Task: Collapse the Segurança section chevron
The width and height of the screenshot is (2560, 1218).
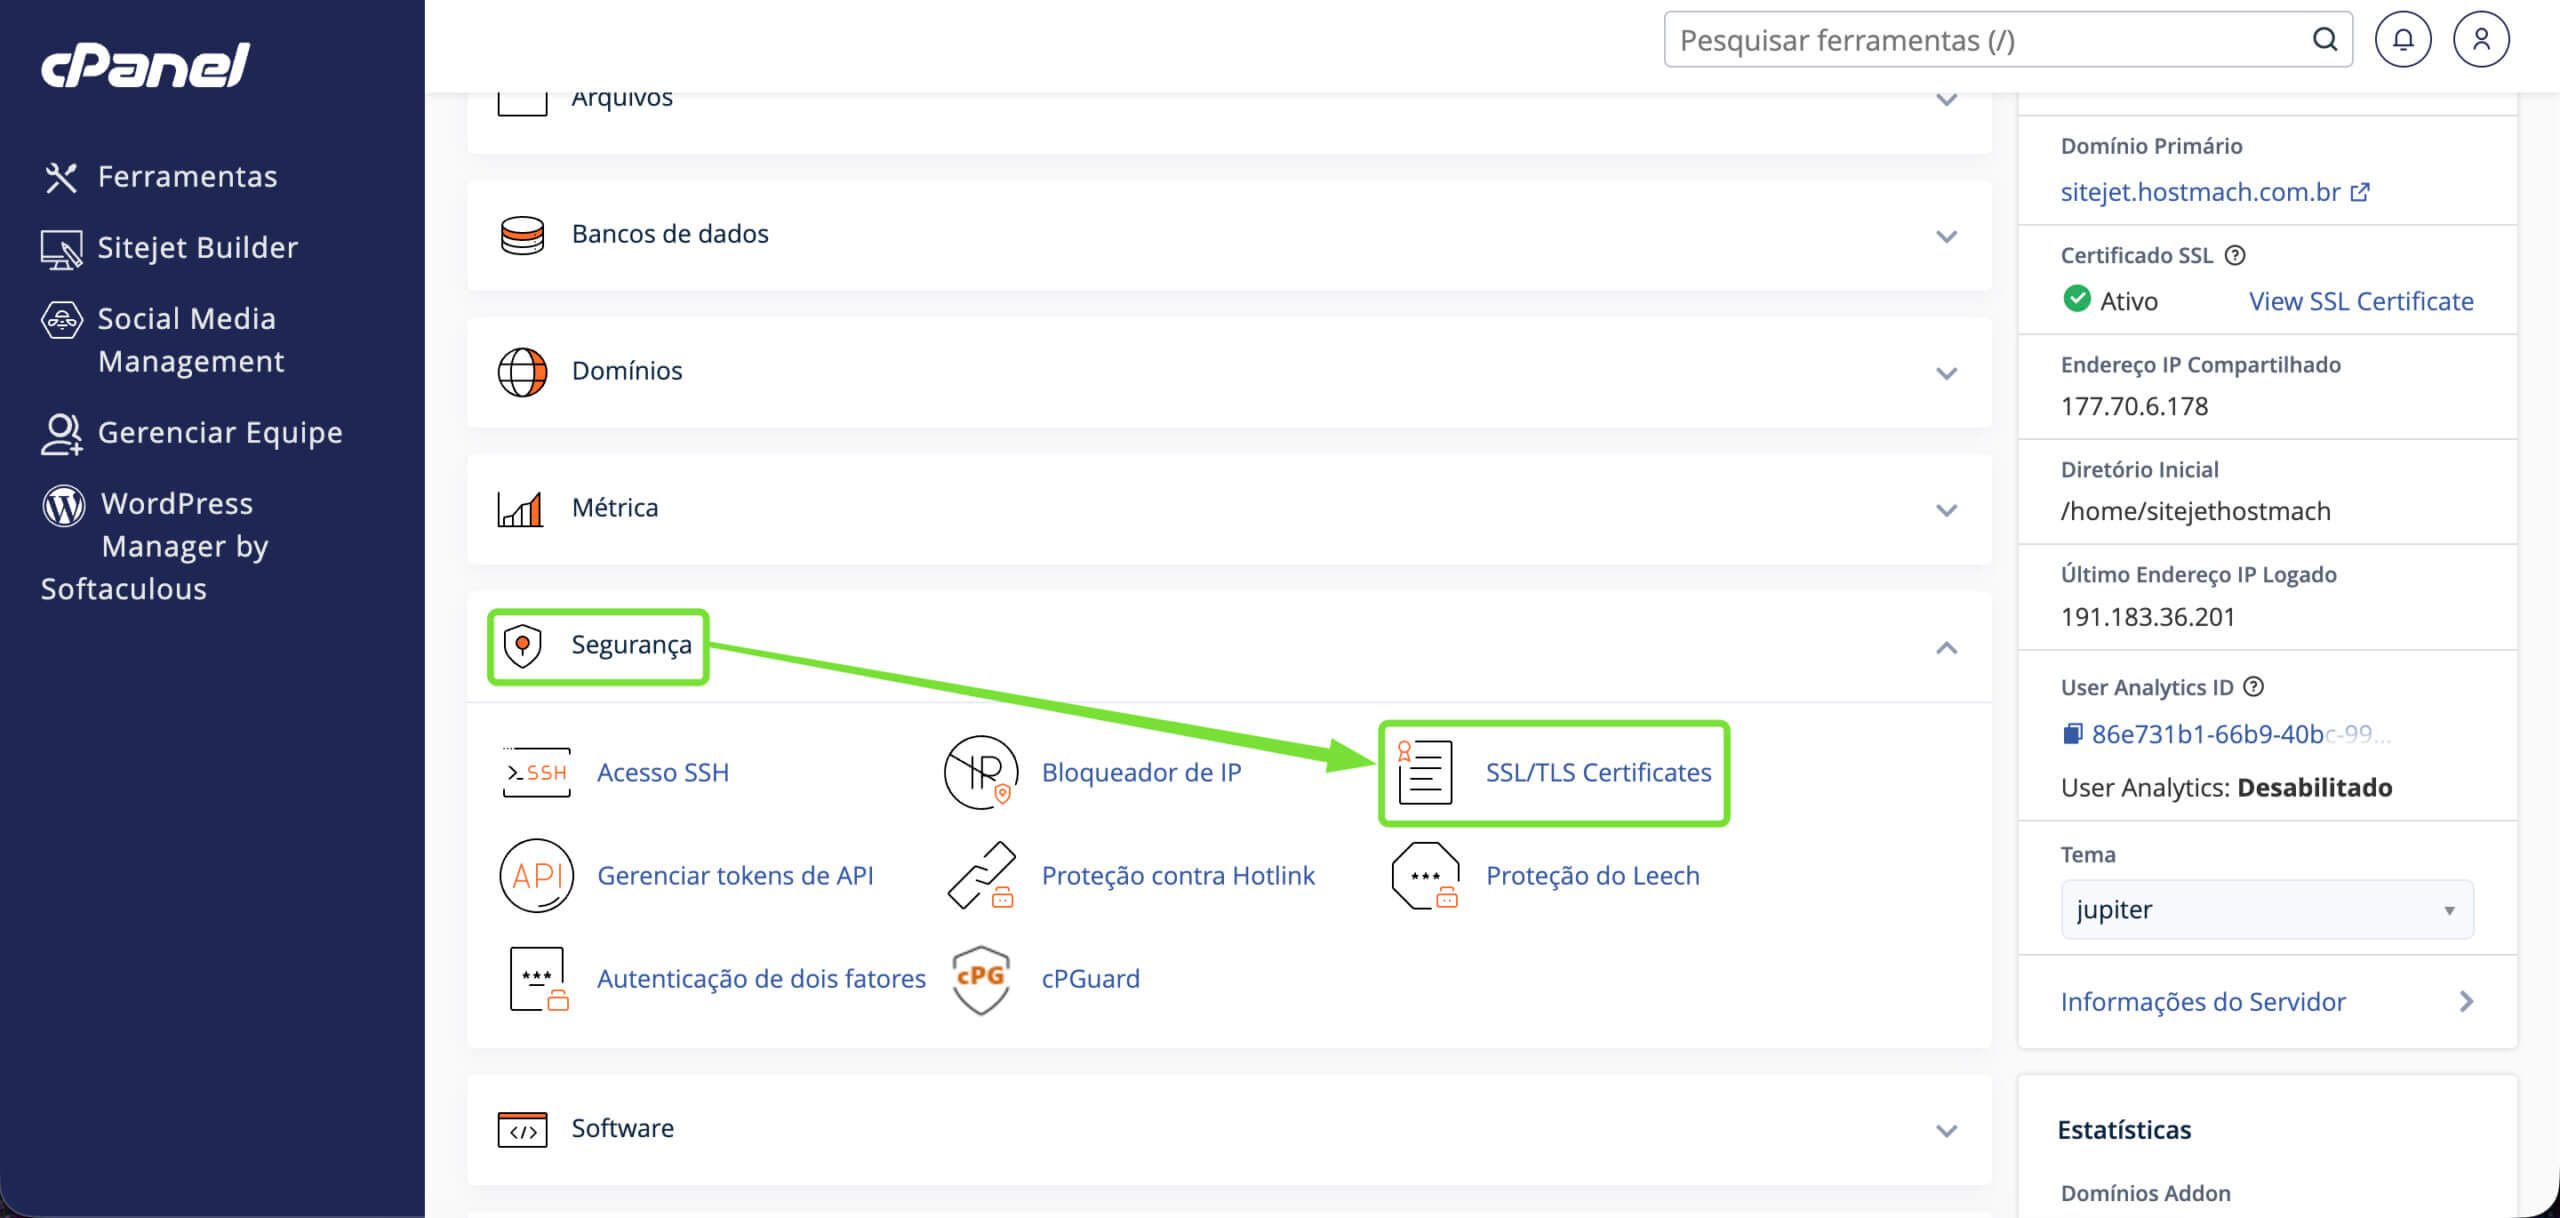Action: [1946, 648]
